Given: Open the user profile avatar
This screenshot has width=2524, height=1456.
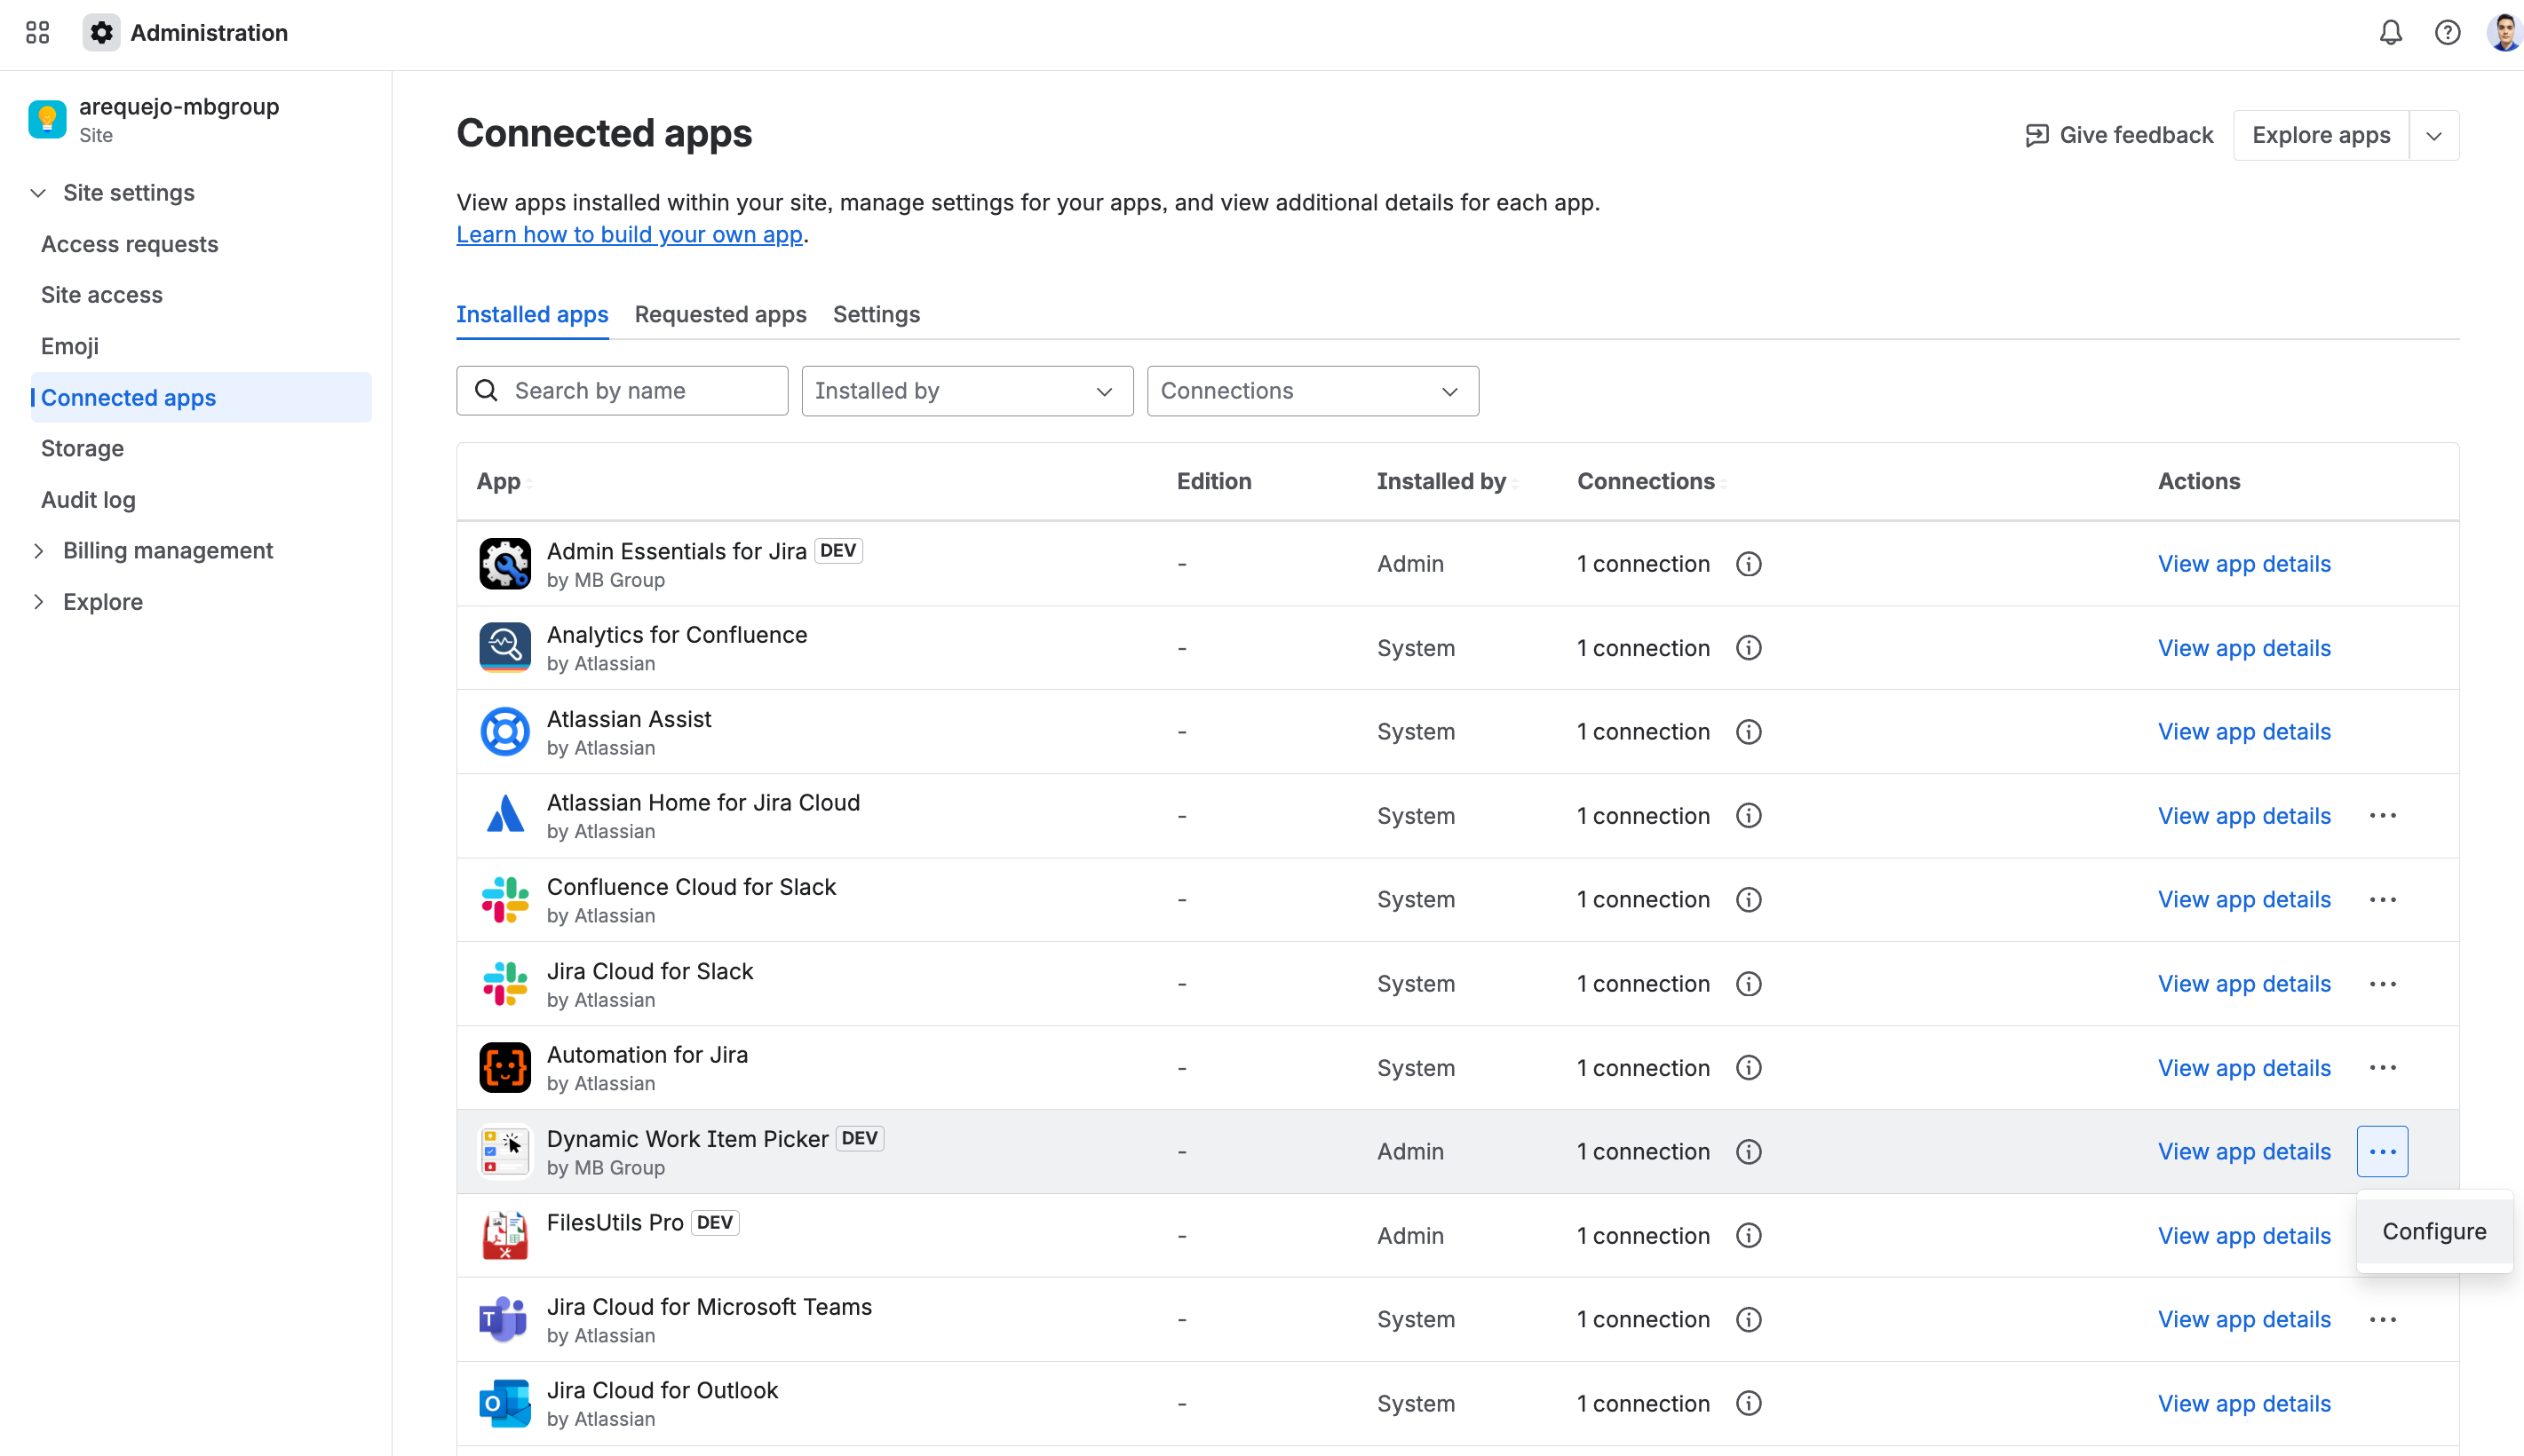Looking at the screenshot, I should tap(2504, 33).
